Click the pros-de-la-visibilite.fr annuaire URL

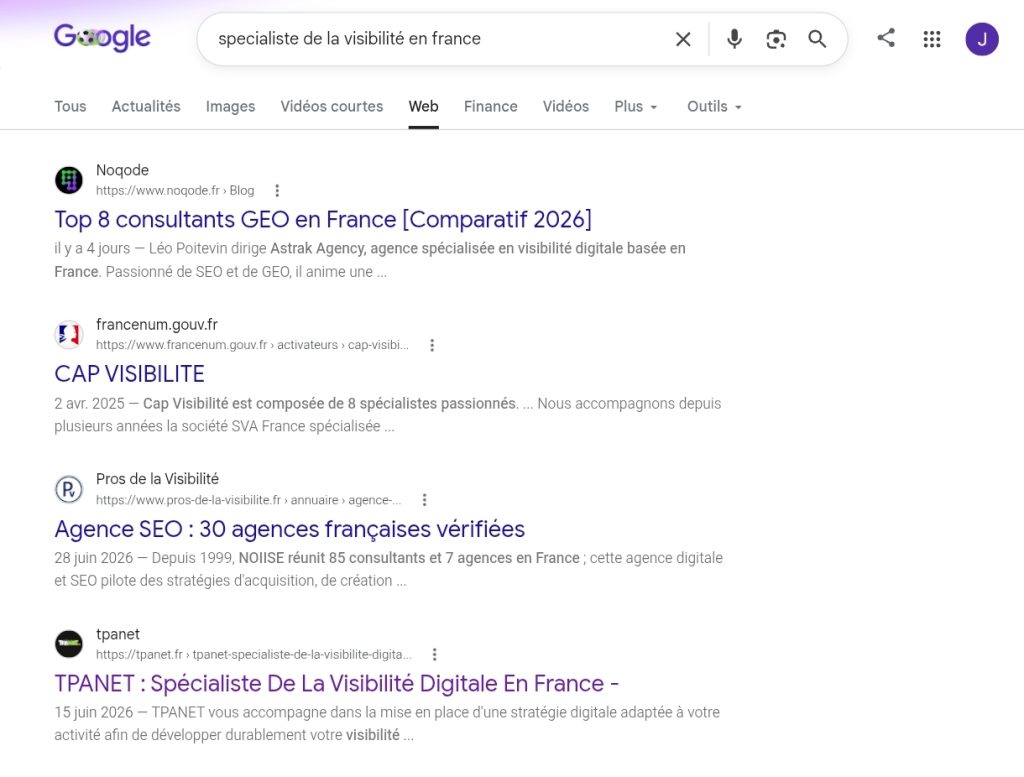(x=248, y=500)
